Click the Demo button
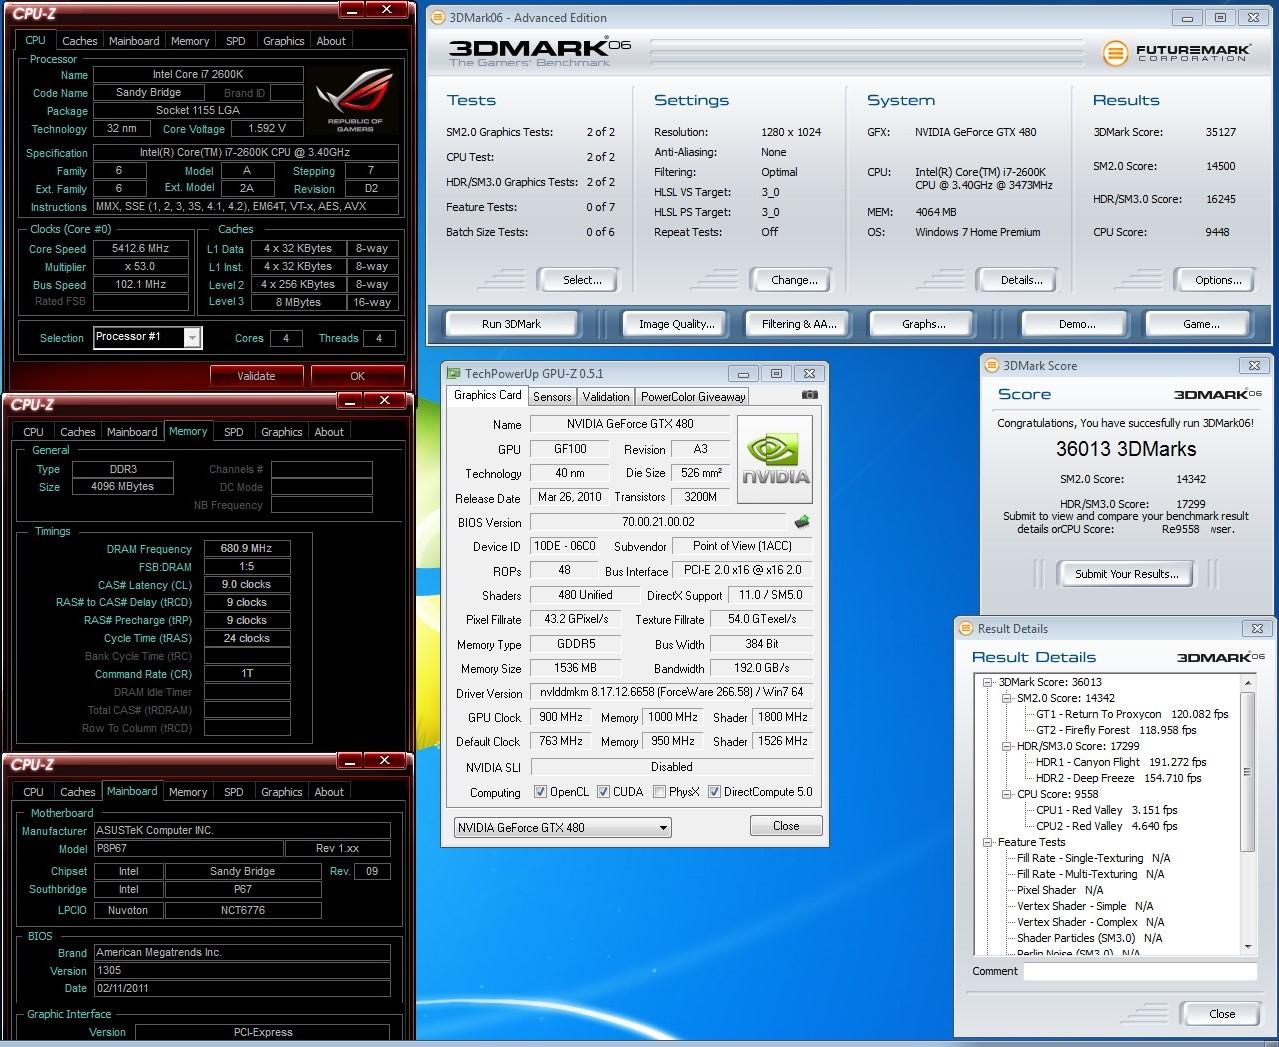This screenshot has height=1047, width=1279. click(1076, 324)
